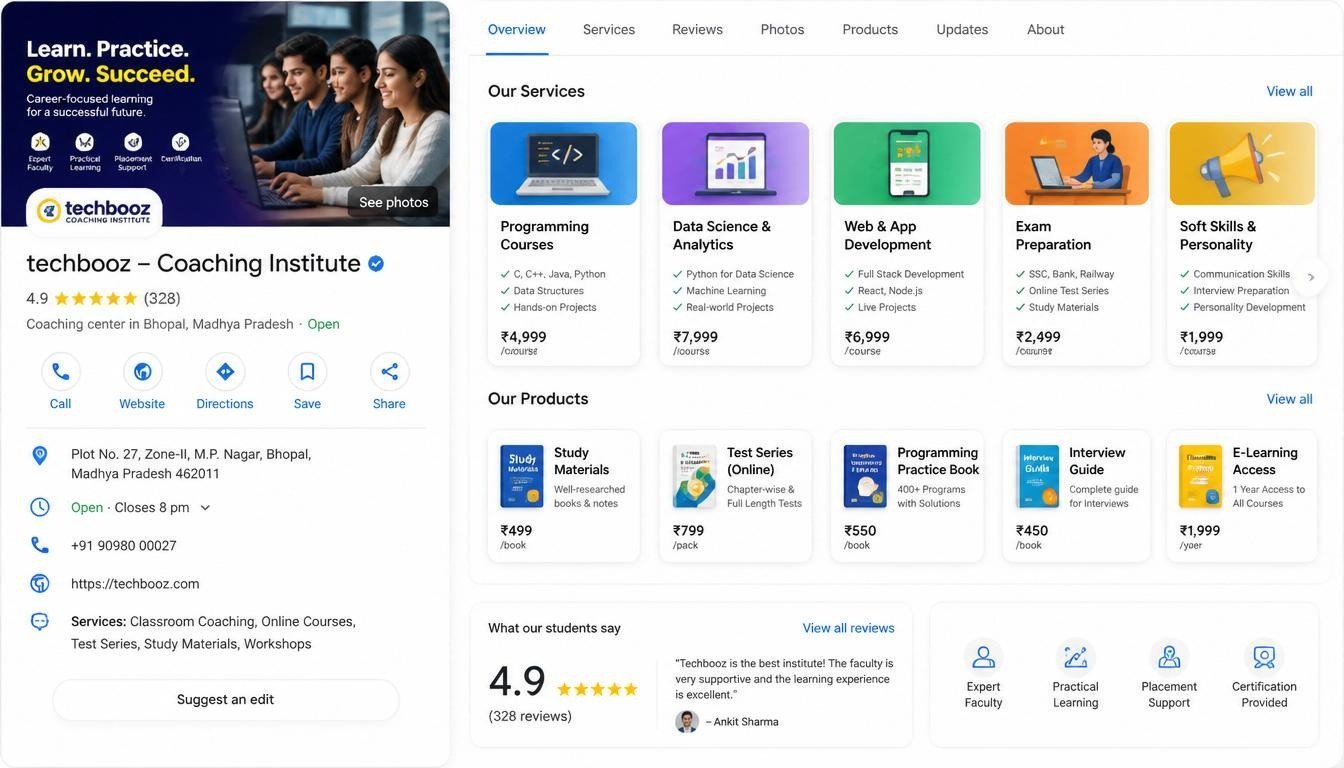Click the Share icon
1344x768 pixels.
point(389,372)
